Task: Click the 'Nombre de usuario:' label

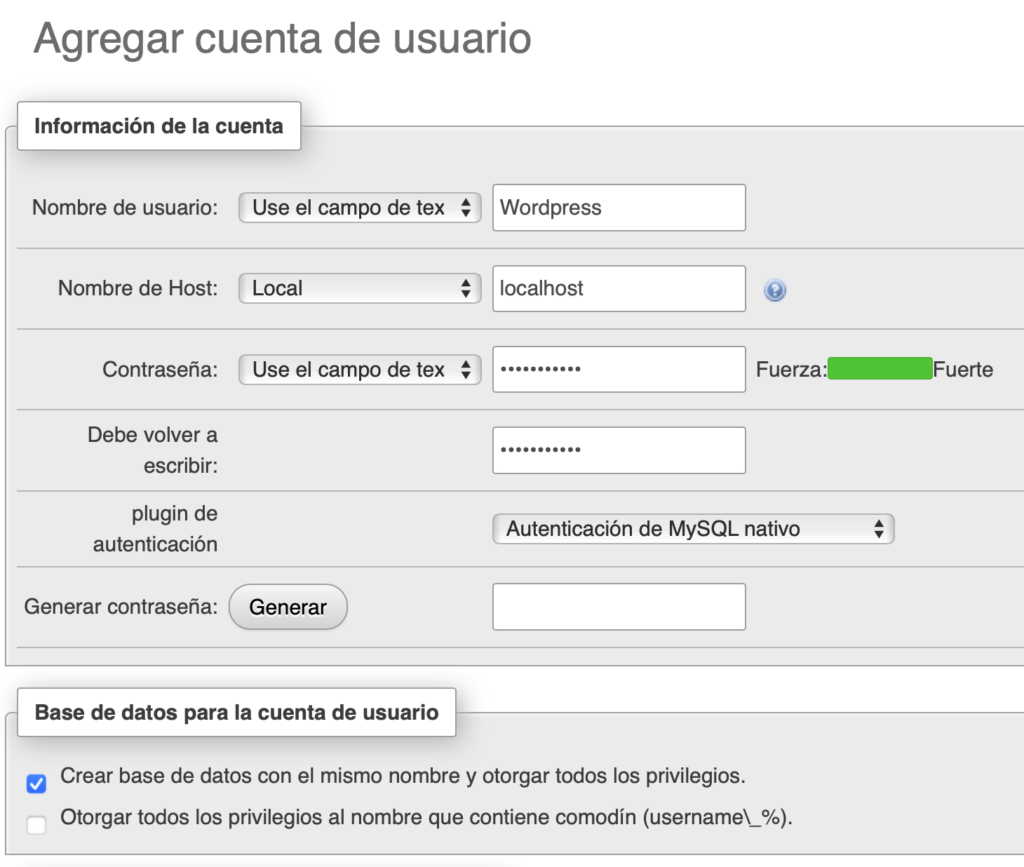Action: [x=125, y=208]
